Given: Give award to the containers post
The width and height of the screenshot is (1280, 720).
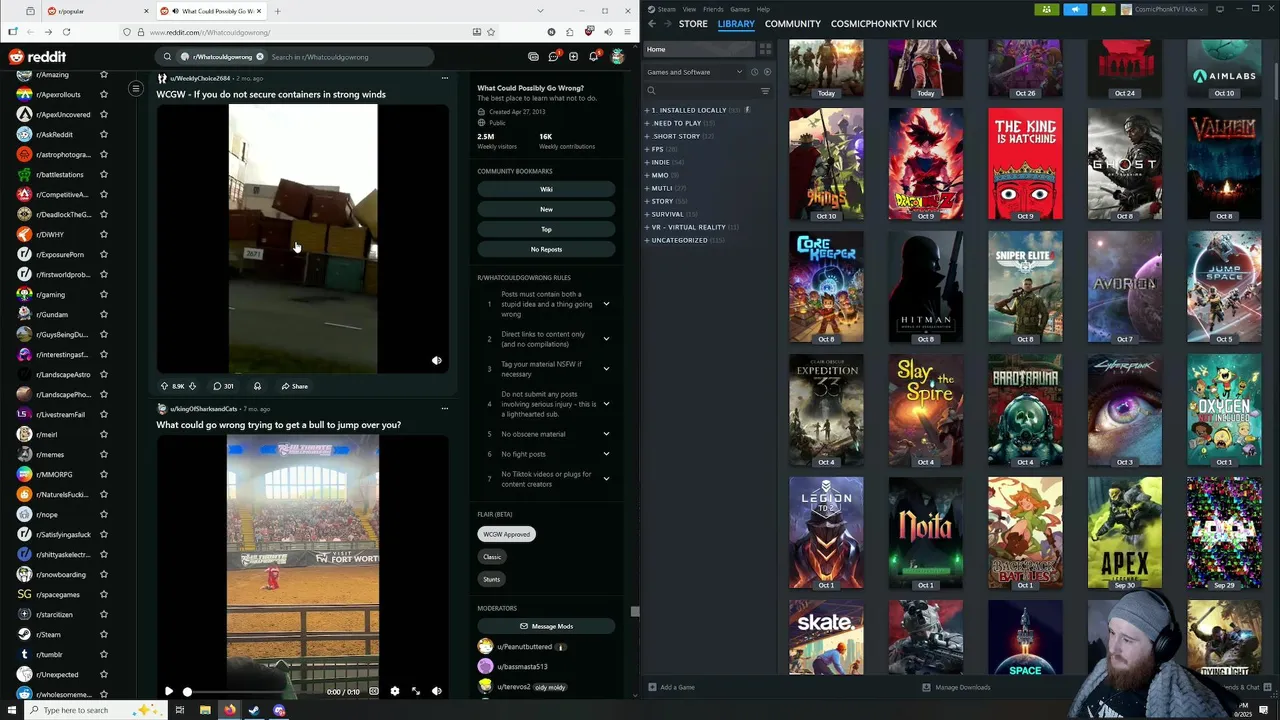Looking at the screenshot, I should point(257,386).
